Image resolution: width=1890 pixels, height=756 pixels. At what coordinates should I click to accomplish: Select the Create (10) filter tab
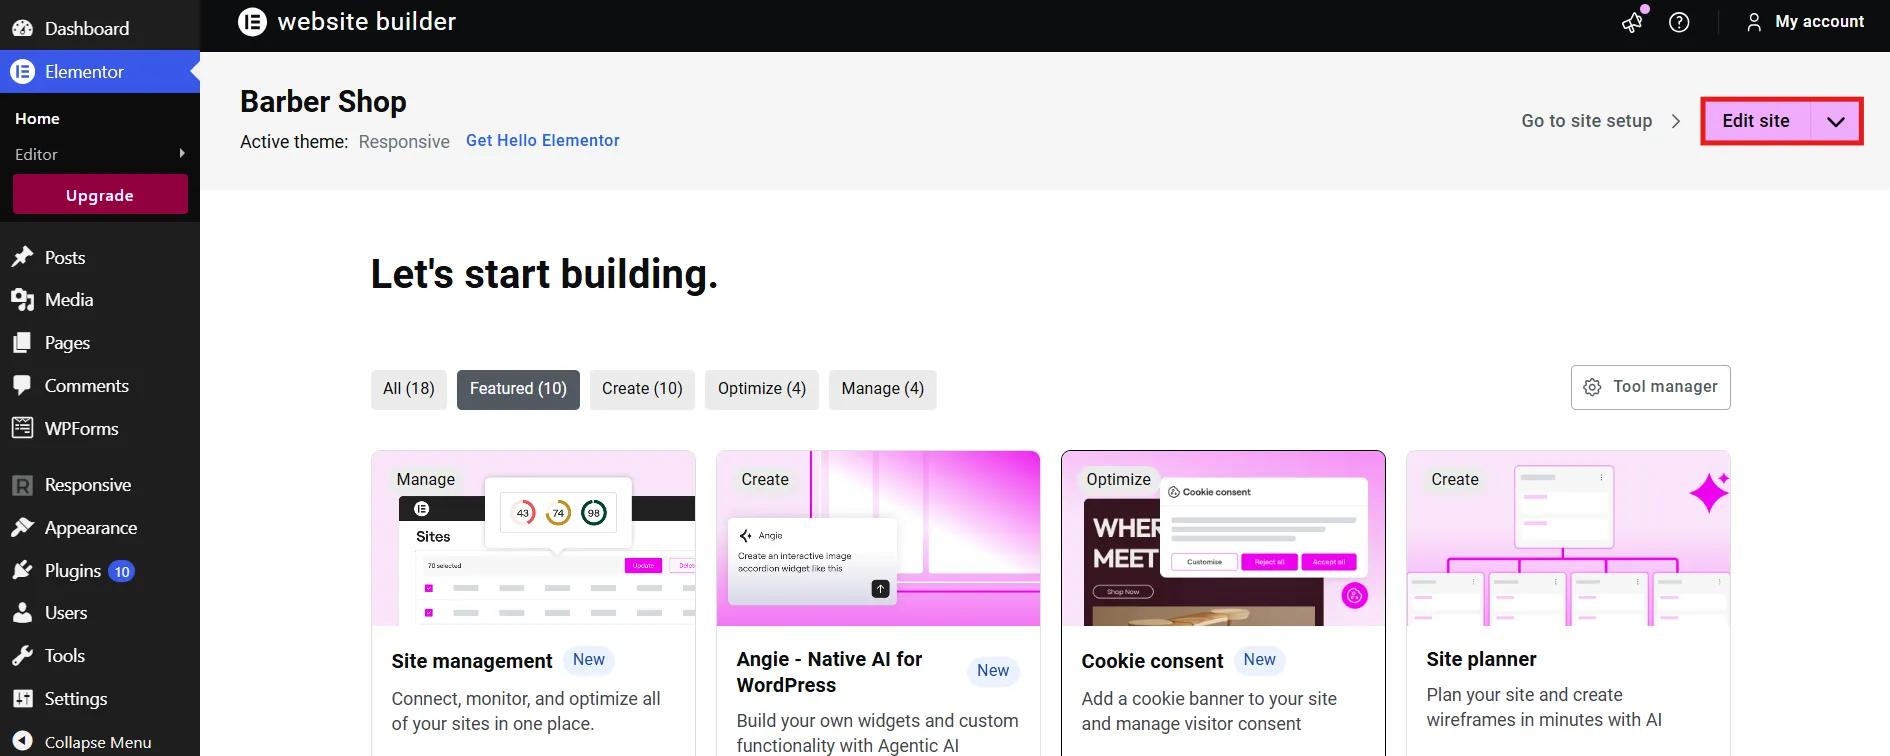coord(642,389)
